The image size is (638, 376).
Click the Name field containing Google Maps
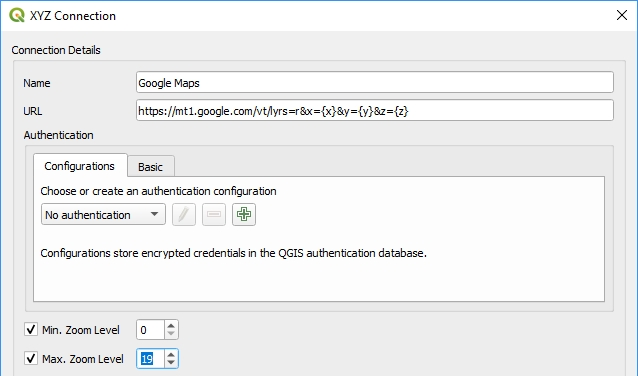coord(375,82)
